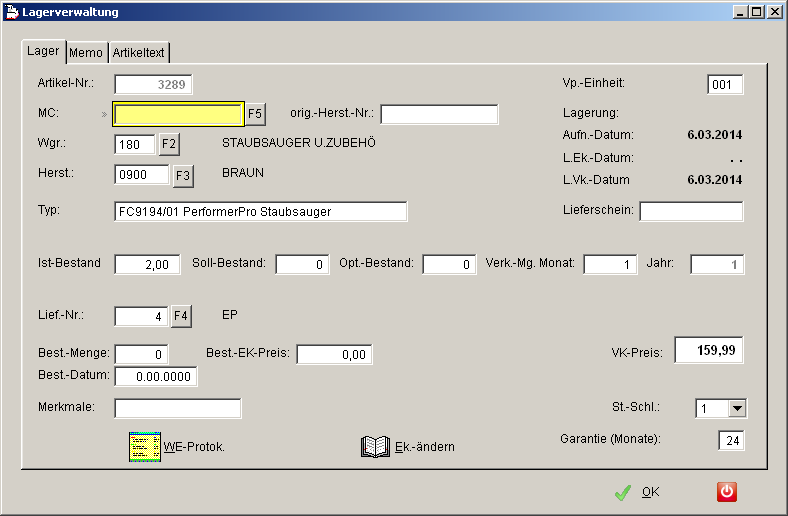This screenshot has width=788, height=516.
Task: Click the Verk.-Mg. Monat field
Action: 610,264
